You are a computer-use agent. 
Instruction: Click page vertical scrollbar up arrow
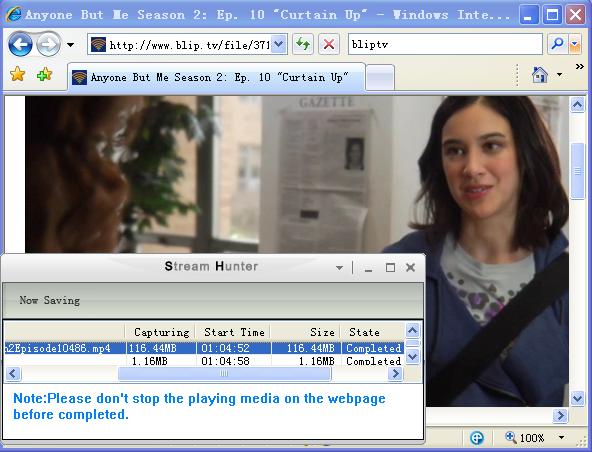point(577,105)
